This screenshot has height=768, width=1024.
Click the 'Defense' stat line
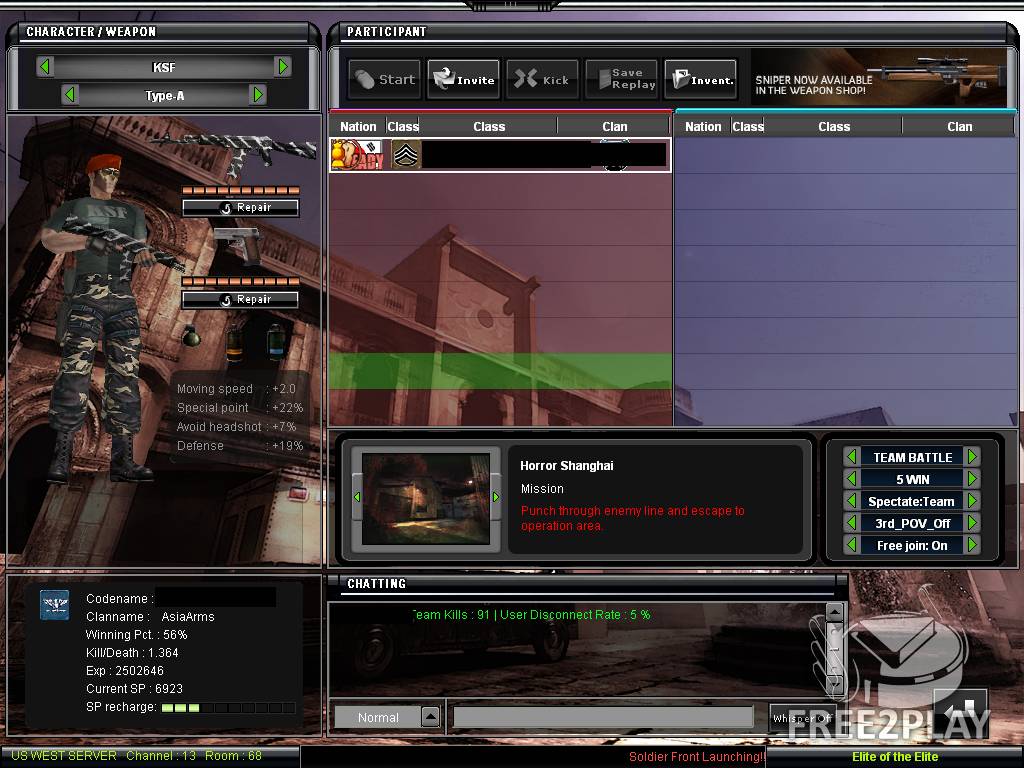240,445
